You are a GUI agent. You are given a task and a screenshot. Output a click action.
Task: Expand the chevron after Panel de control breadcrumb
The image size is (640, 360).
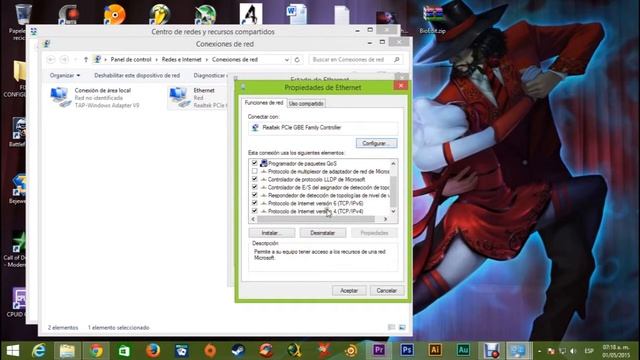click(x=157, y=60)
